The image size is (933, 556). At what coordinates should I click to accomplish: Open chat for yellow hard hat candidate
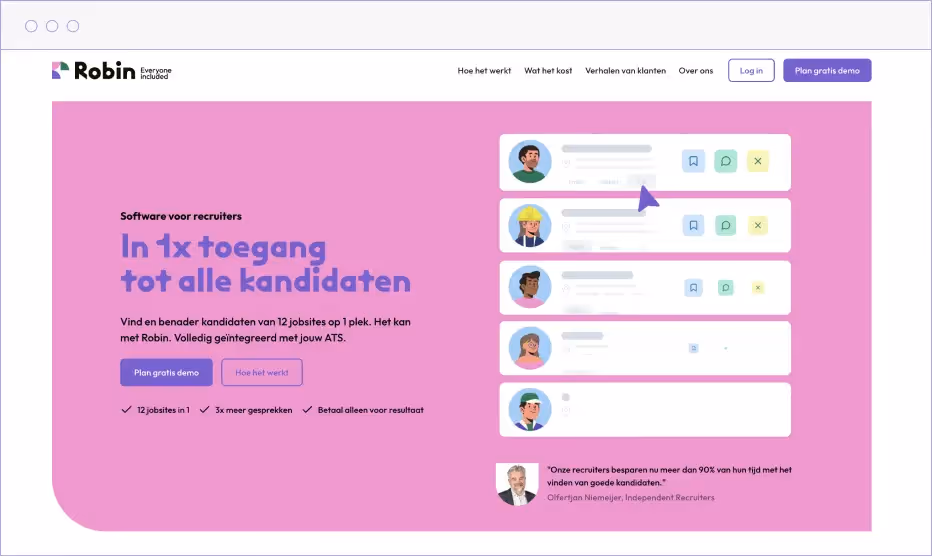(725, 225)
